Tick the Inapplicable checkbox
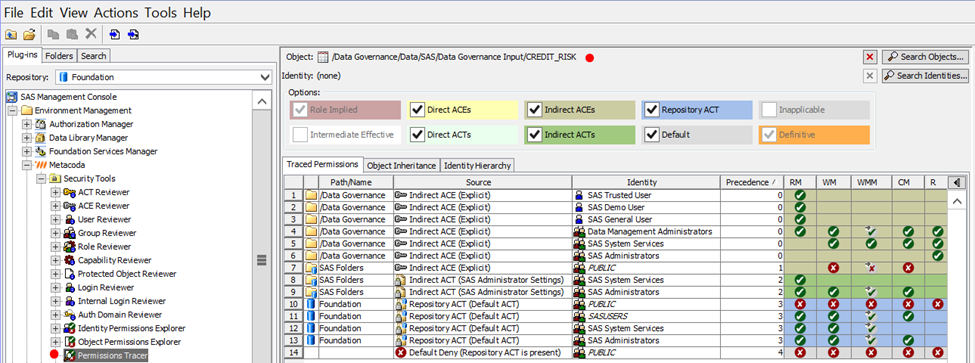Viewport: 975px width, 363px height. [x=769, y=110]
